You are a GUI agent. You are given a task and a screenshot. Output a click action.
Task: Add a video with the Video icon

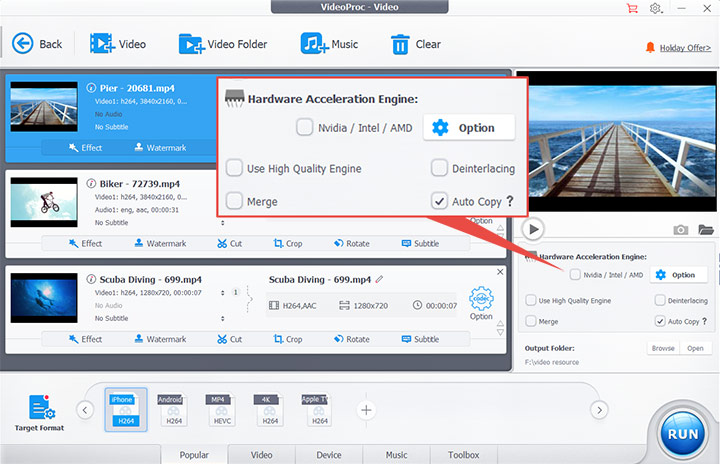pos(102,43)
